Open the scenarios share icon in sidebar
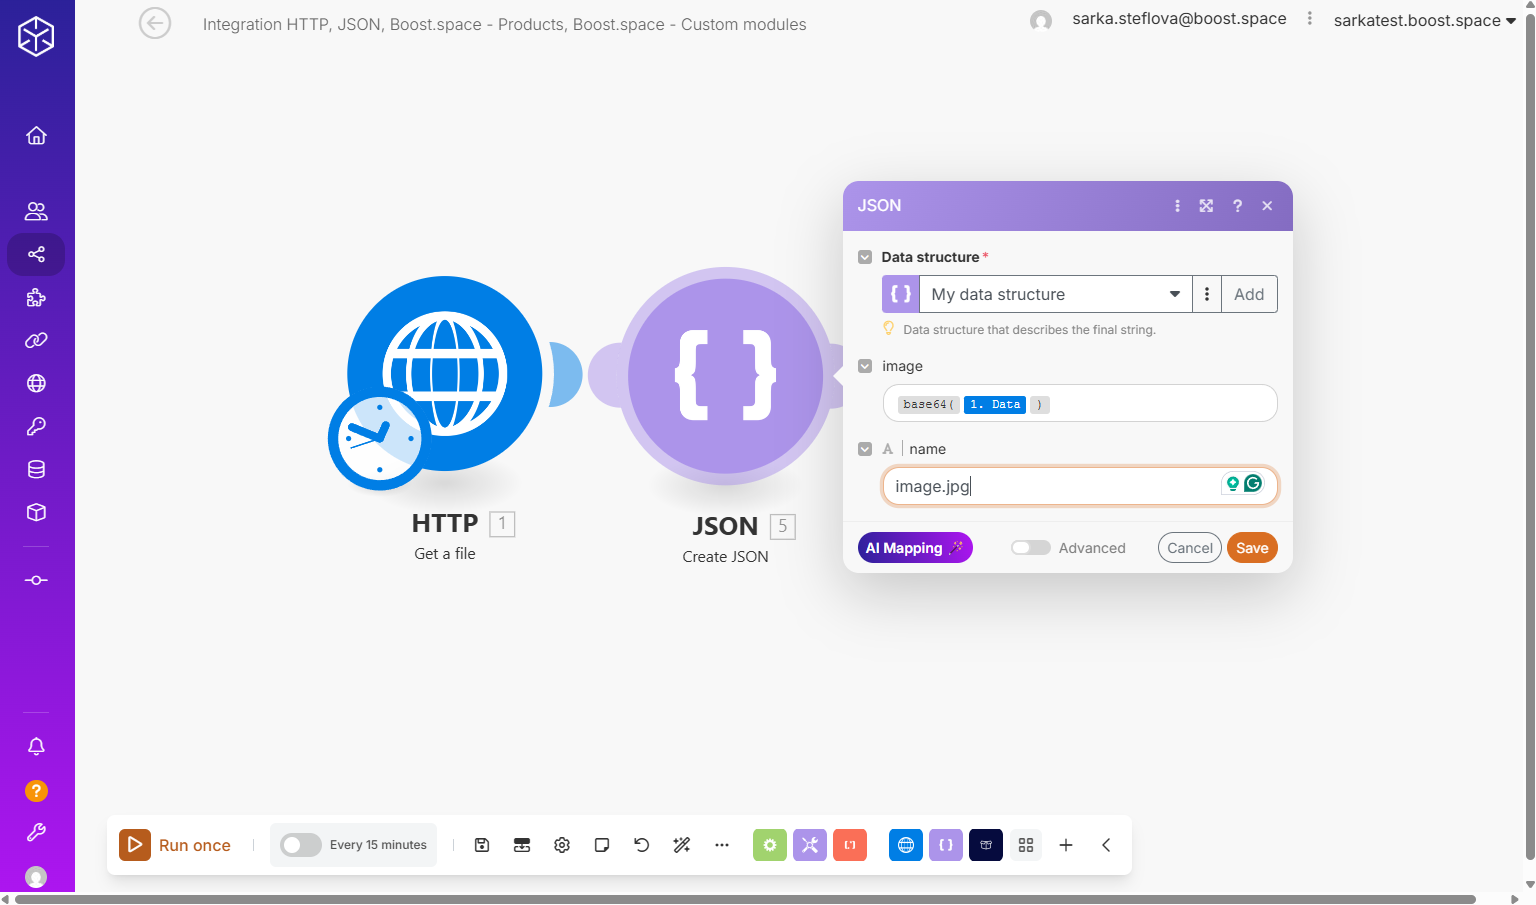1536x905 pixels. click(36, 254)
